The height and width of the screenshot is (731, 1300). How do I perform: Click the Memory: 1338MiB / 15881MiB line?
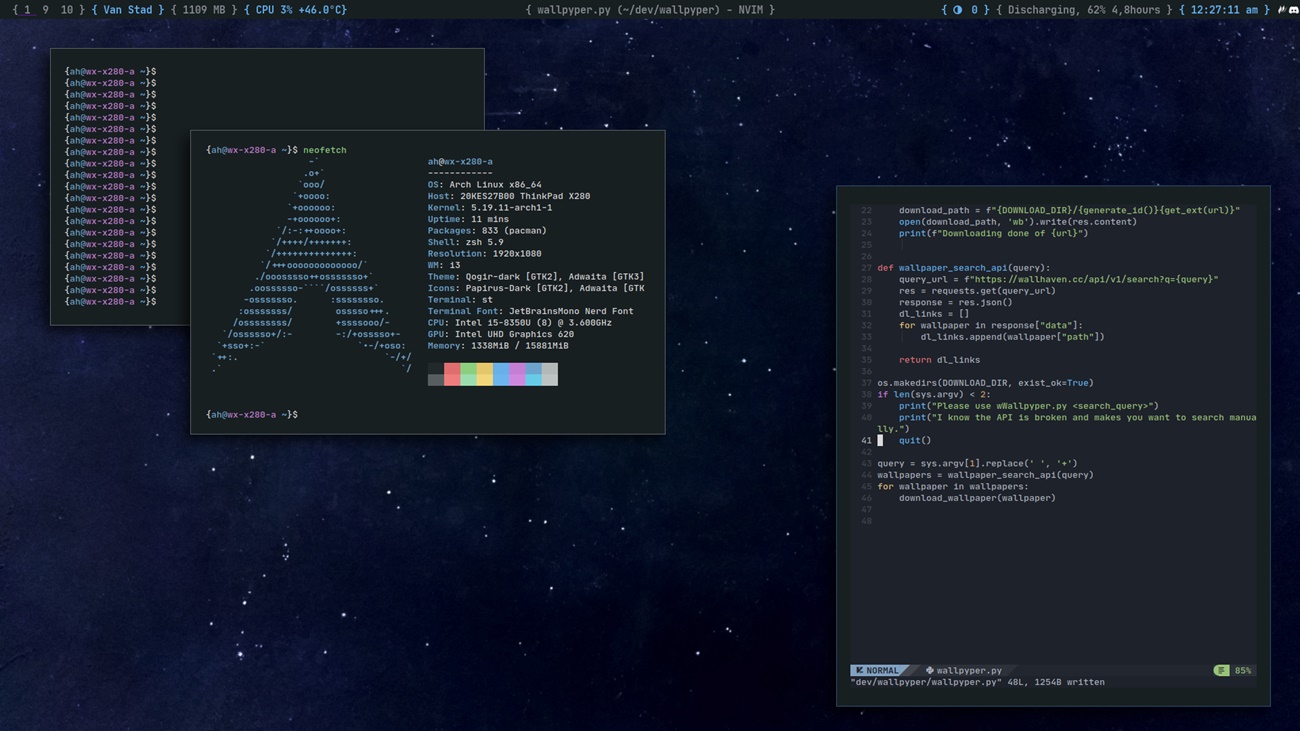point(498,346)
